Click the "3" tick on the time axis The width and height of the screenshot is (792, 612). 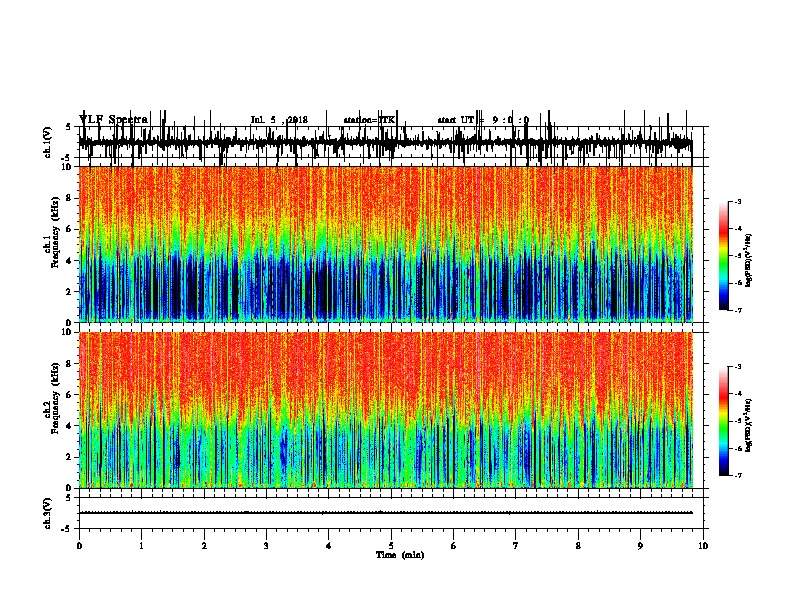point(266,546)
